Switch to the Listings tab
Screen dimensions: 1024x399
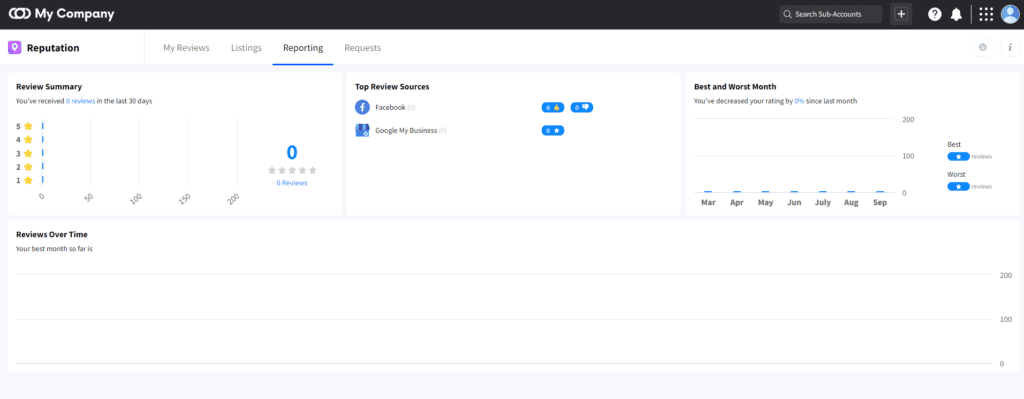pos(246,48)
